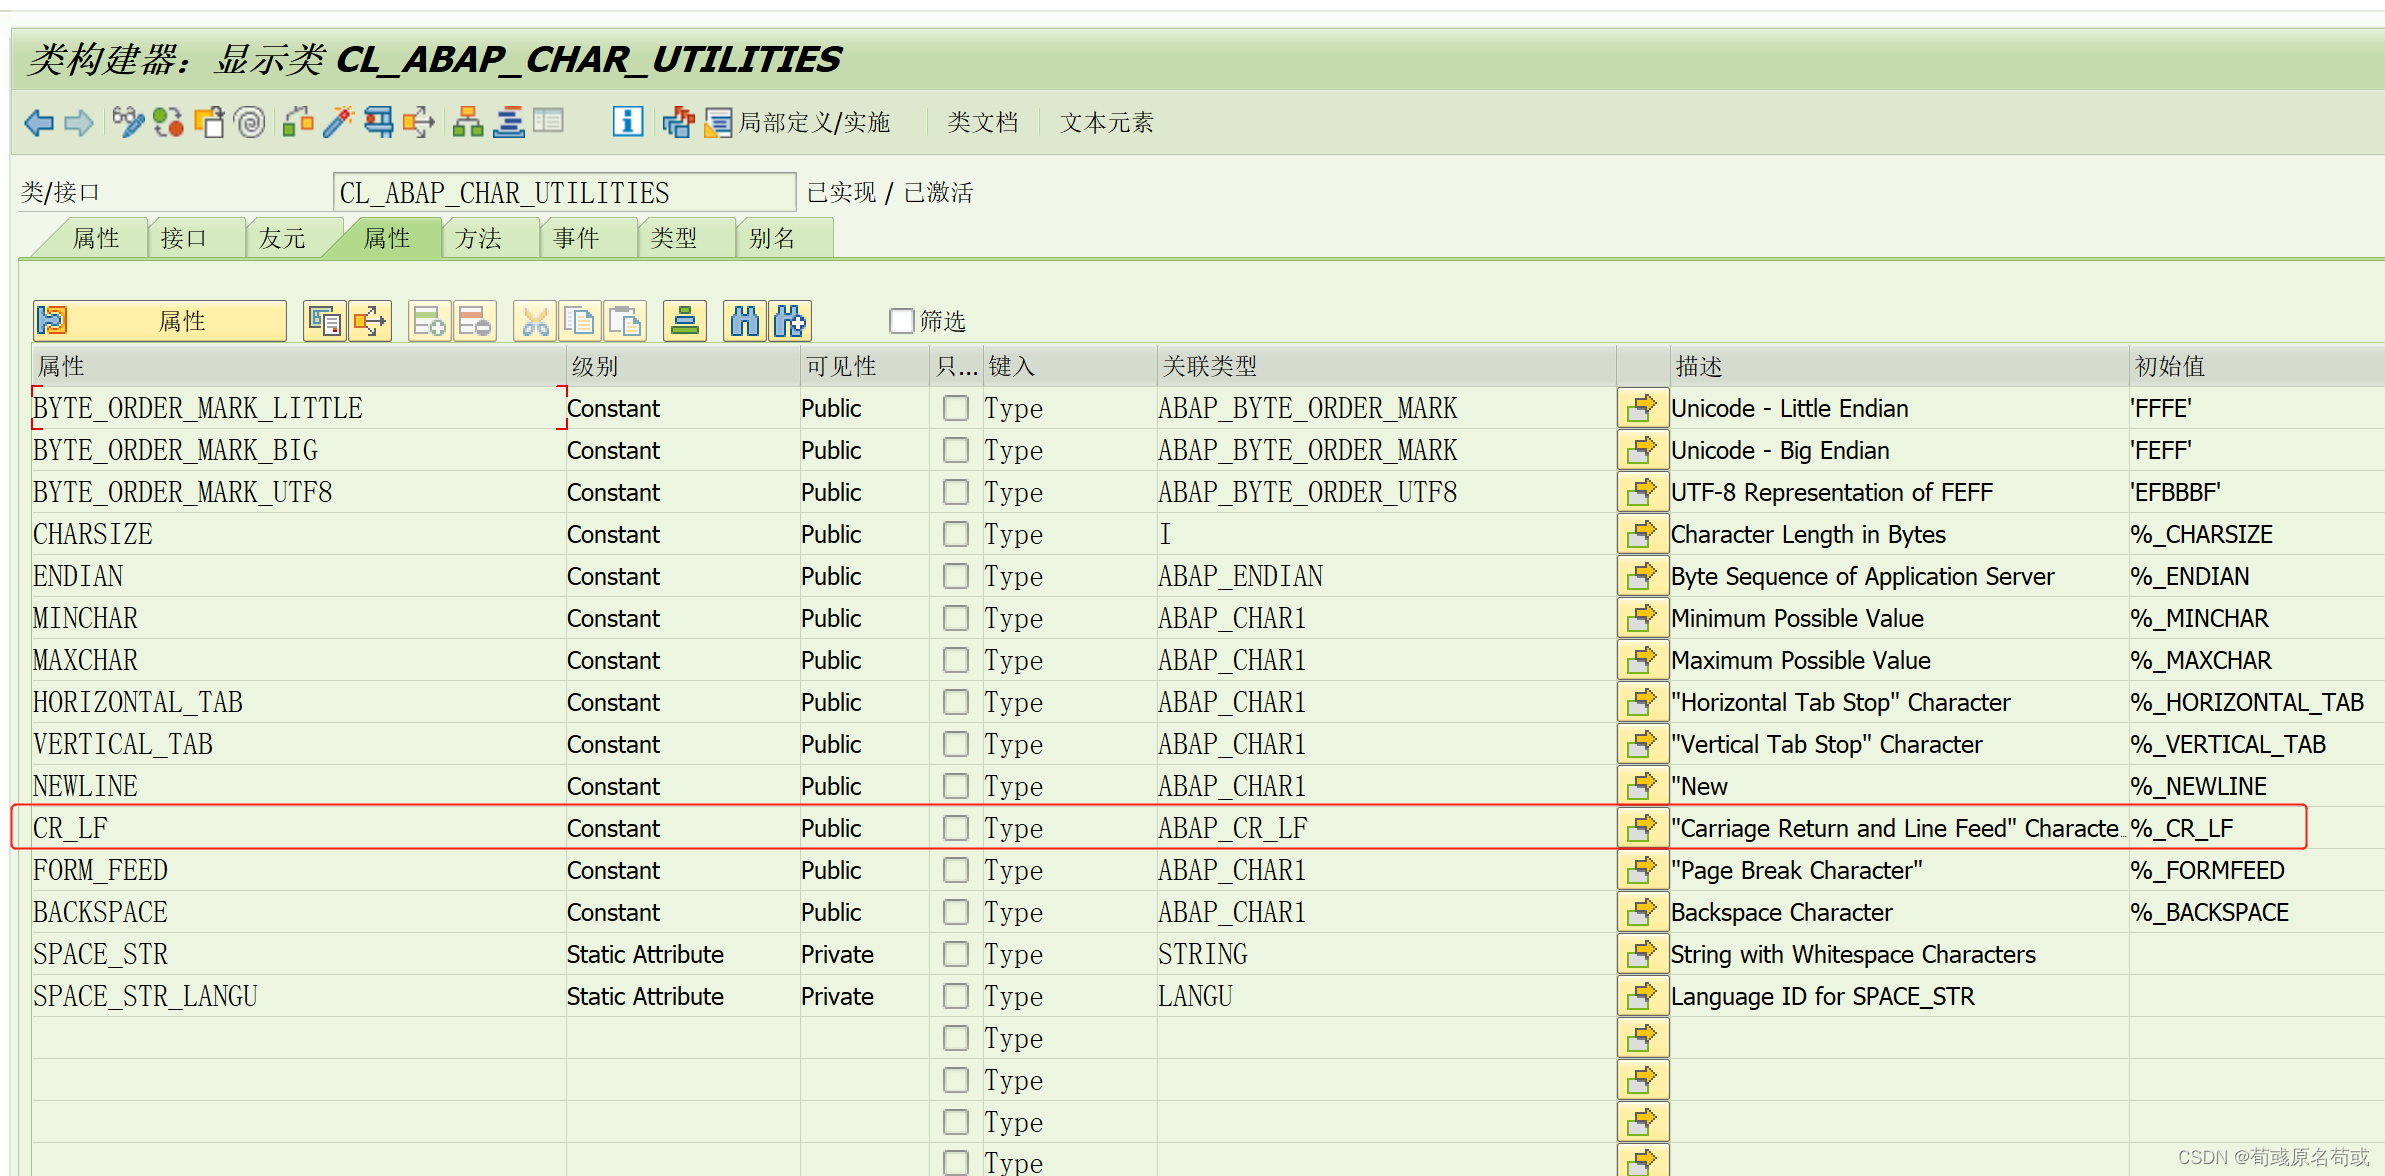Open the blue Information icon

(x=627, y=122)
